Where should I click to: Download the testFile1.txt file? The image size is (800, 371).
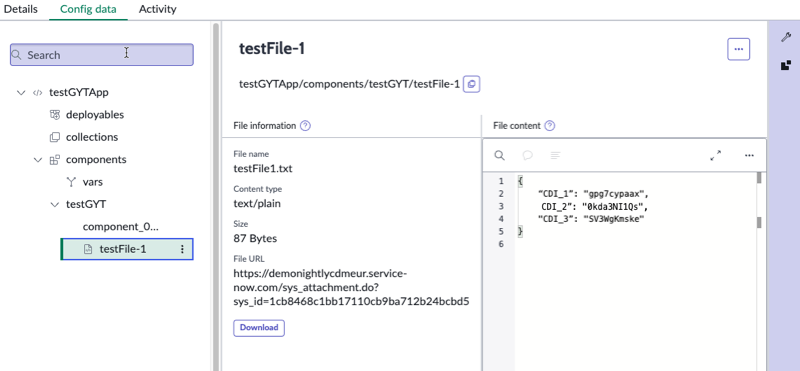(259, 328)
